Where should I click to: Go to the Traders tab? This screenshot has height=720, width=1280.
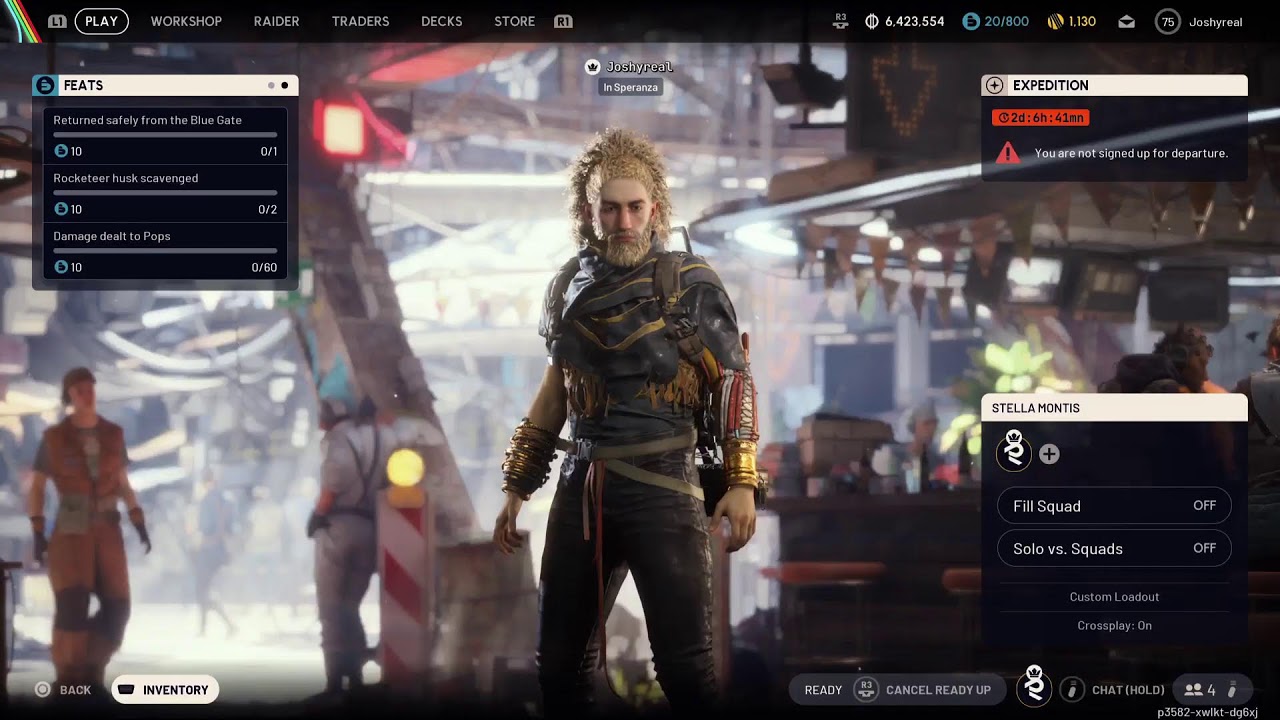tap(360, 21)
